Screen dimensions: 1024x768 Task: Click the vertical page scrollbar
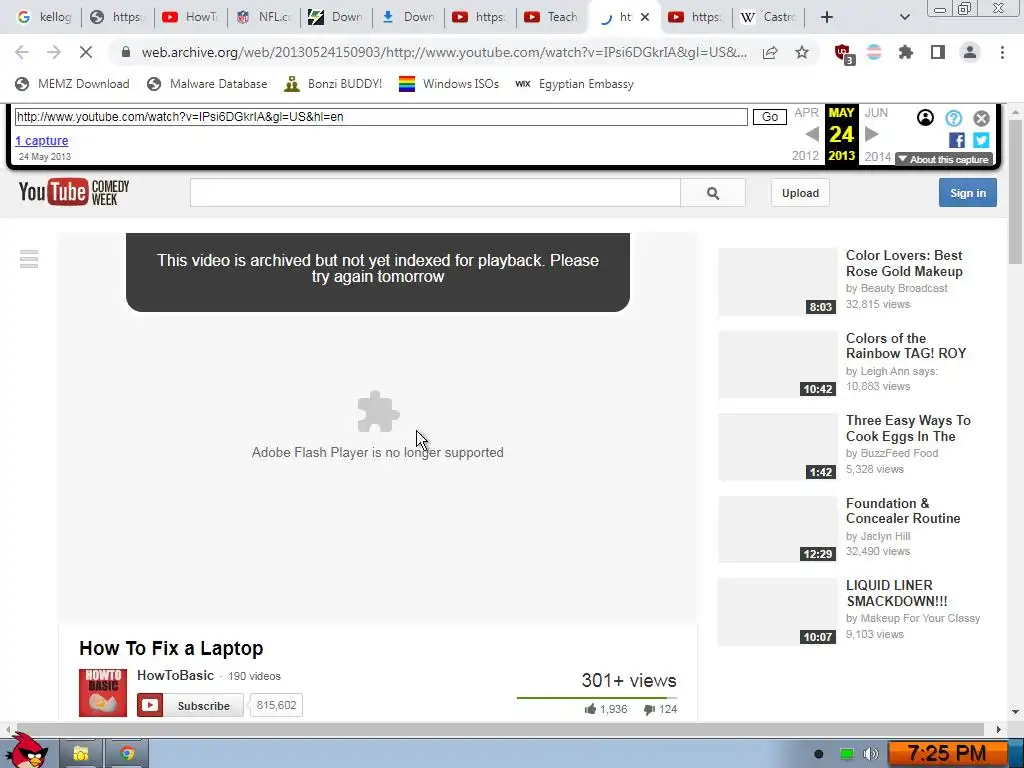[x=1015, y=193]
